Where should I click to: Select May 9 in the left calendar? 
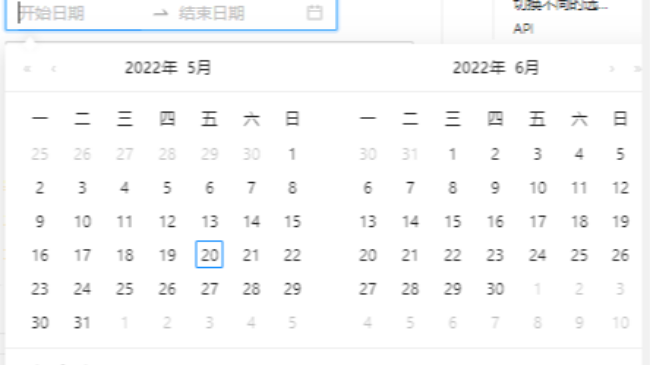[39, 221]
